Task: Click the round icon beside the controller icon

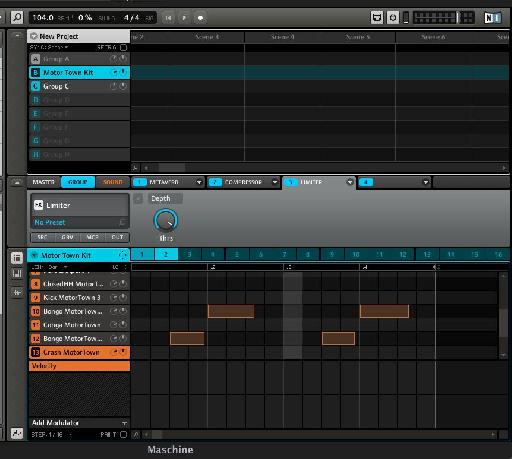Action: coord(393,17)
